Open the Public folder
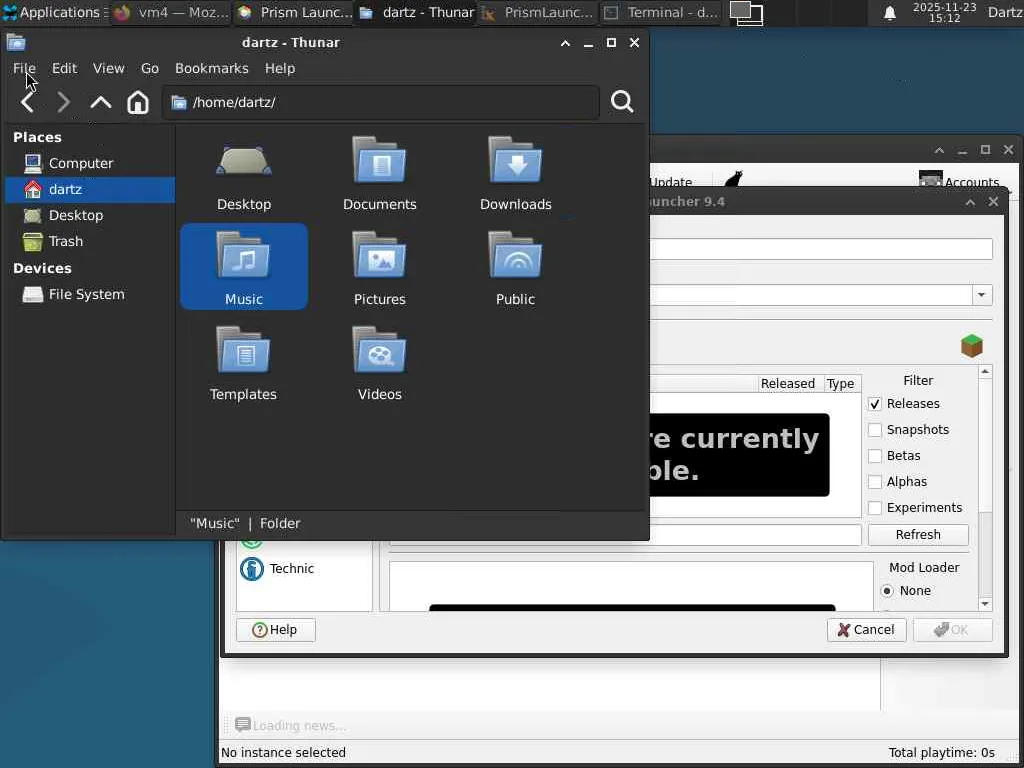1024x768 pixels. [x=515, y=269]
